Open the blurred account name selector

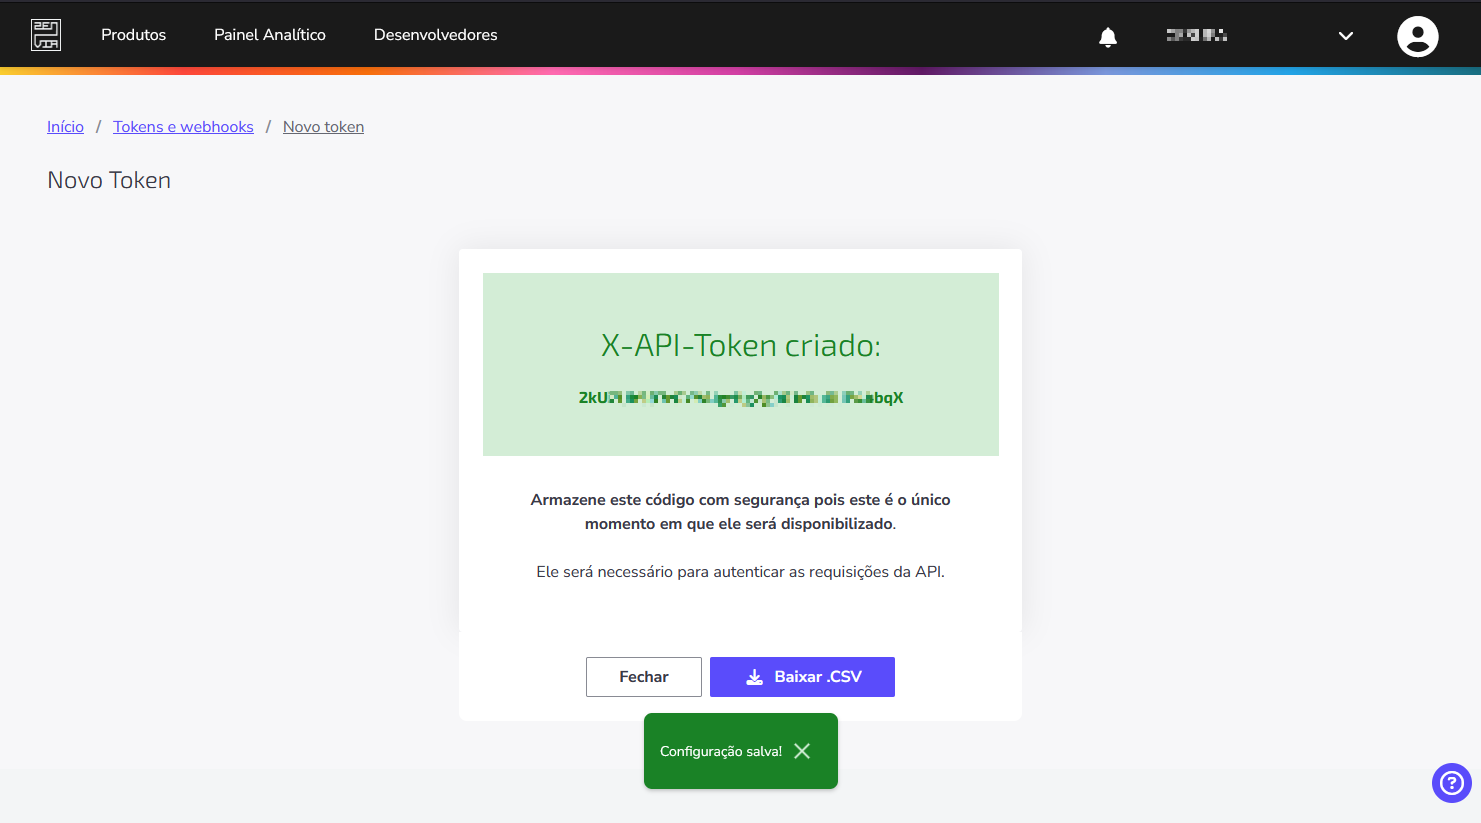(x=1197, y=35)
